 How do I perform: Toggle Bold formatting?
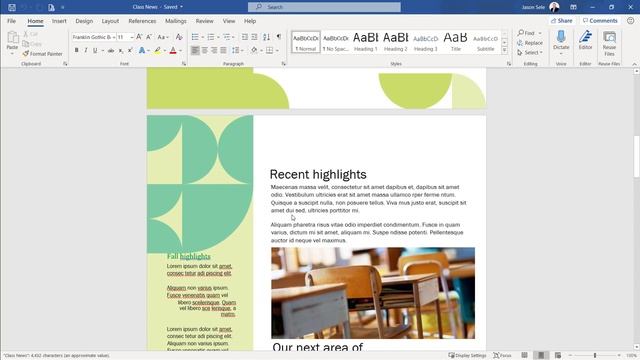76,51
